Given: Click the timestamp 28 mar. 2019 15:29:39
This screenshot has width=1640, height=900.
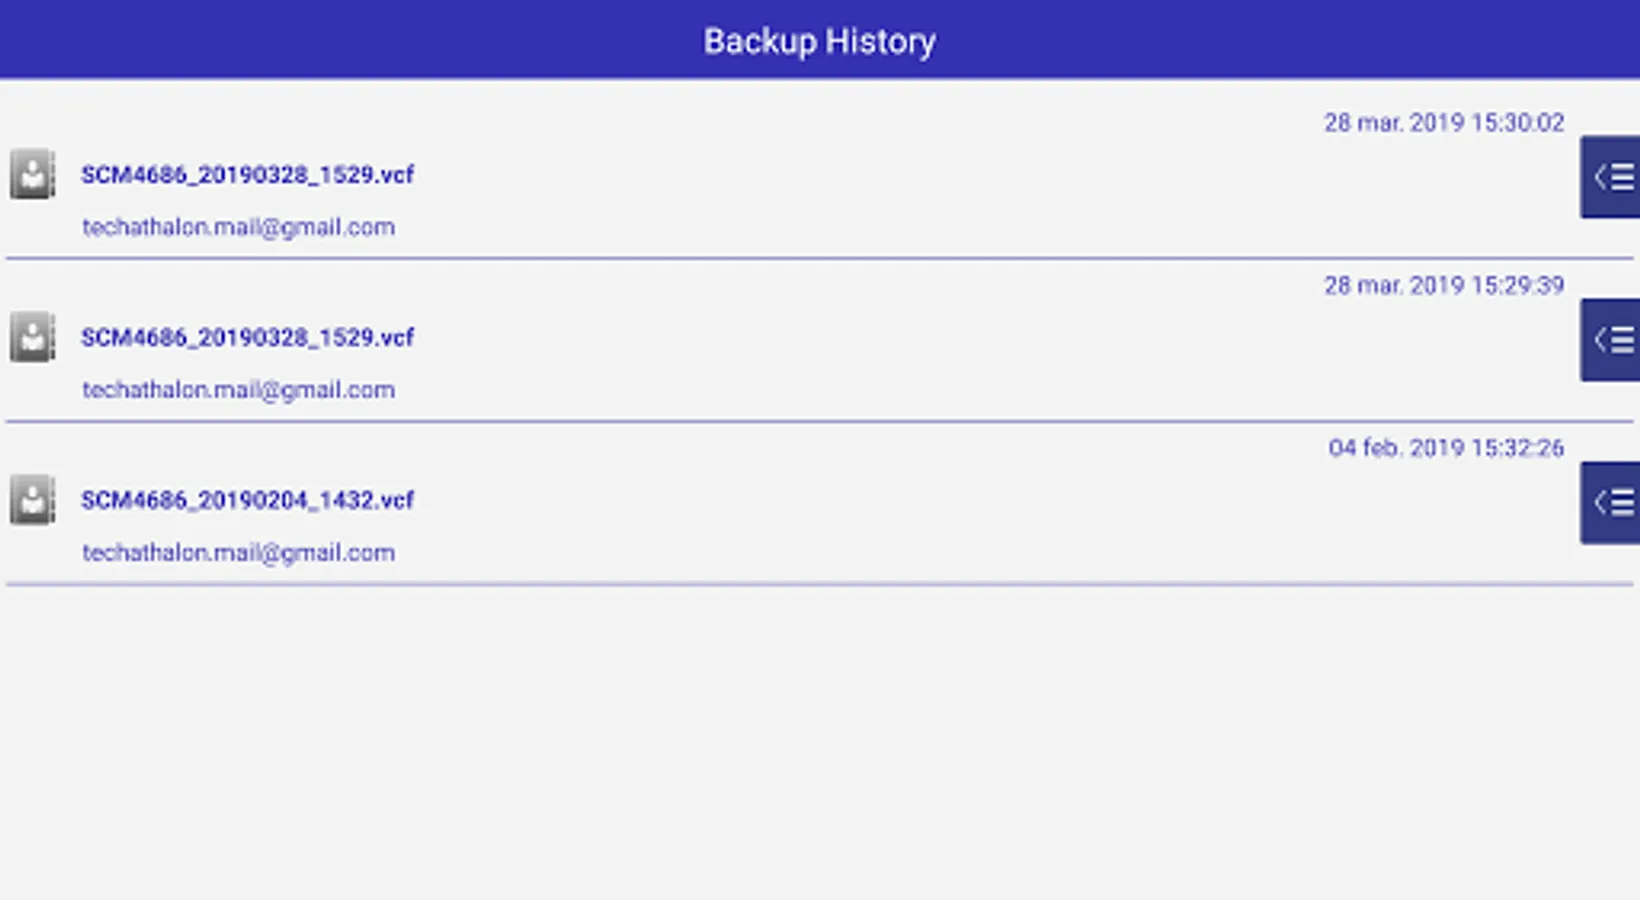Looking at the screenshot, I should tap(1443, 286).
